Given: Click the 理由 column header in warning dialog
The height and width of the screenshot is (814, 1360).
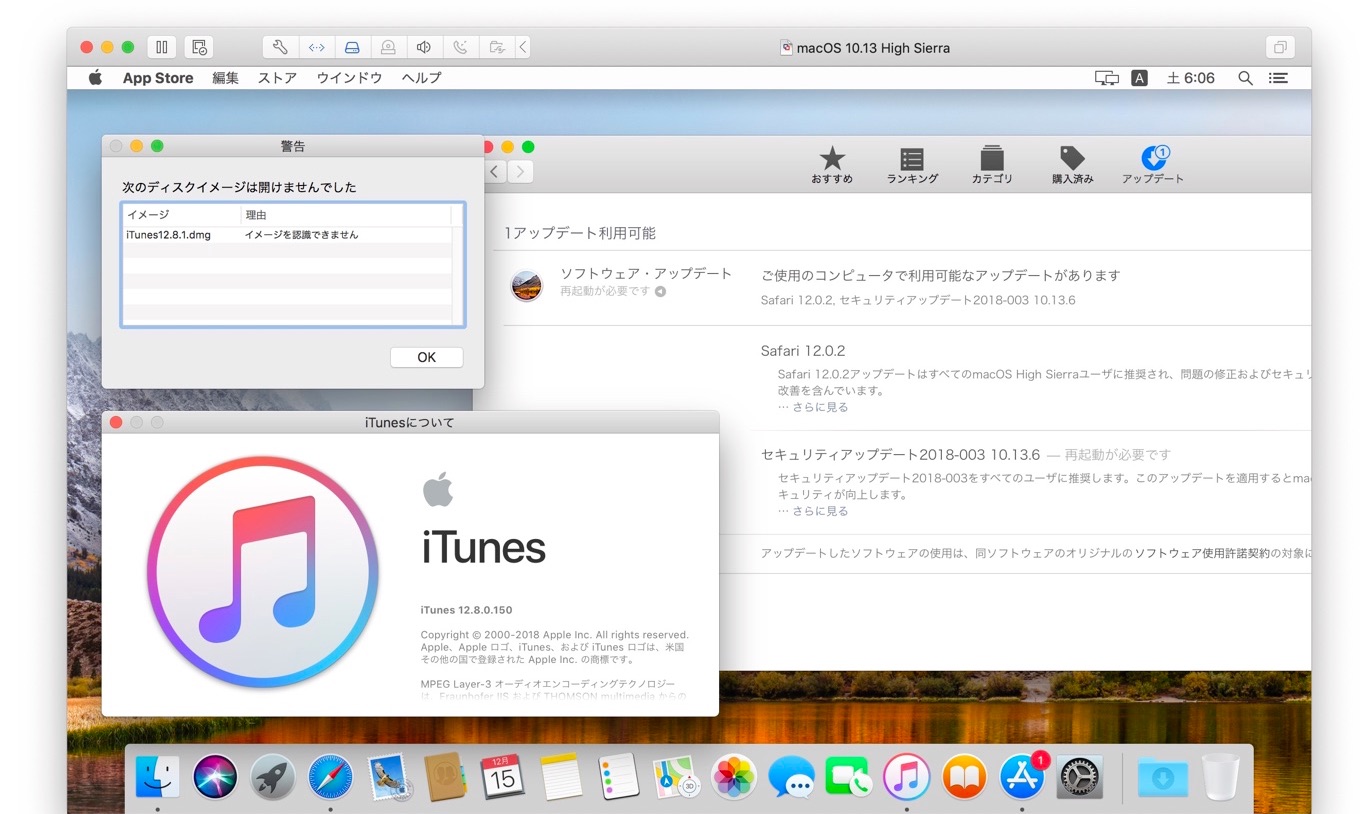Looking at the screenshot, I should (x=346, y=215).
